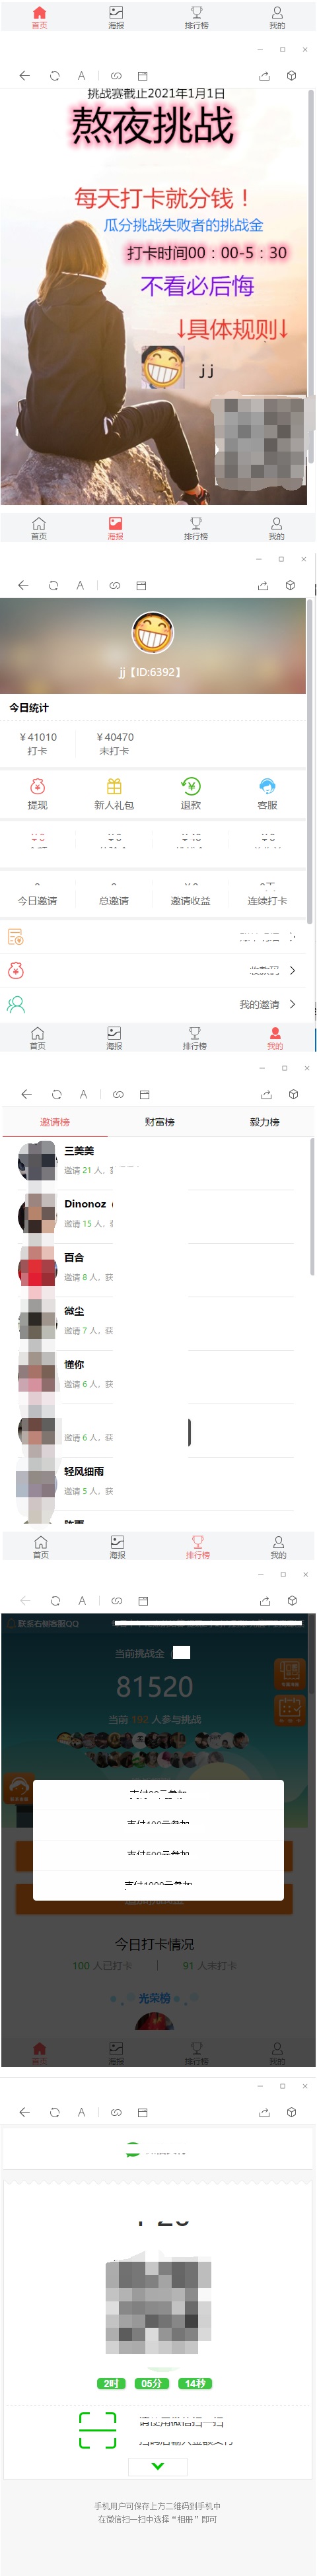Select the 邀请榜 tab
The image size is (317, 2576).
click(x=55, y=1122)
